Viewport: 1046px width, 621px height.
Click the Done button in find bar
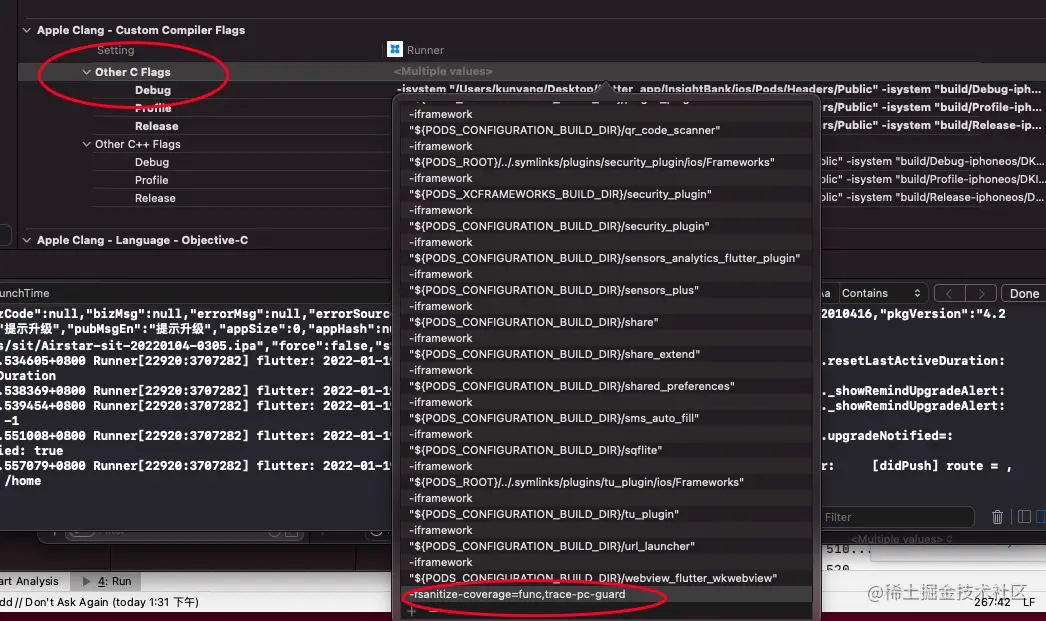(x=1023, y=293)
